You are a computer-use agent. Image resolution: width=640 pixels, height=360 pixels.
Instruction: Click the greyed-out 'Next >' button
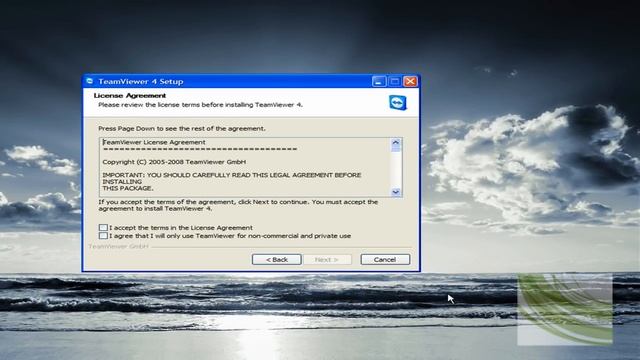pyautogui.click(x=327, y=260)
